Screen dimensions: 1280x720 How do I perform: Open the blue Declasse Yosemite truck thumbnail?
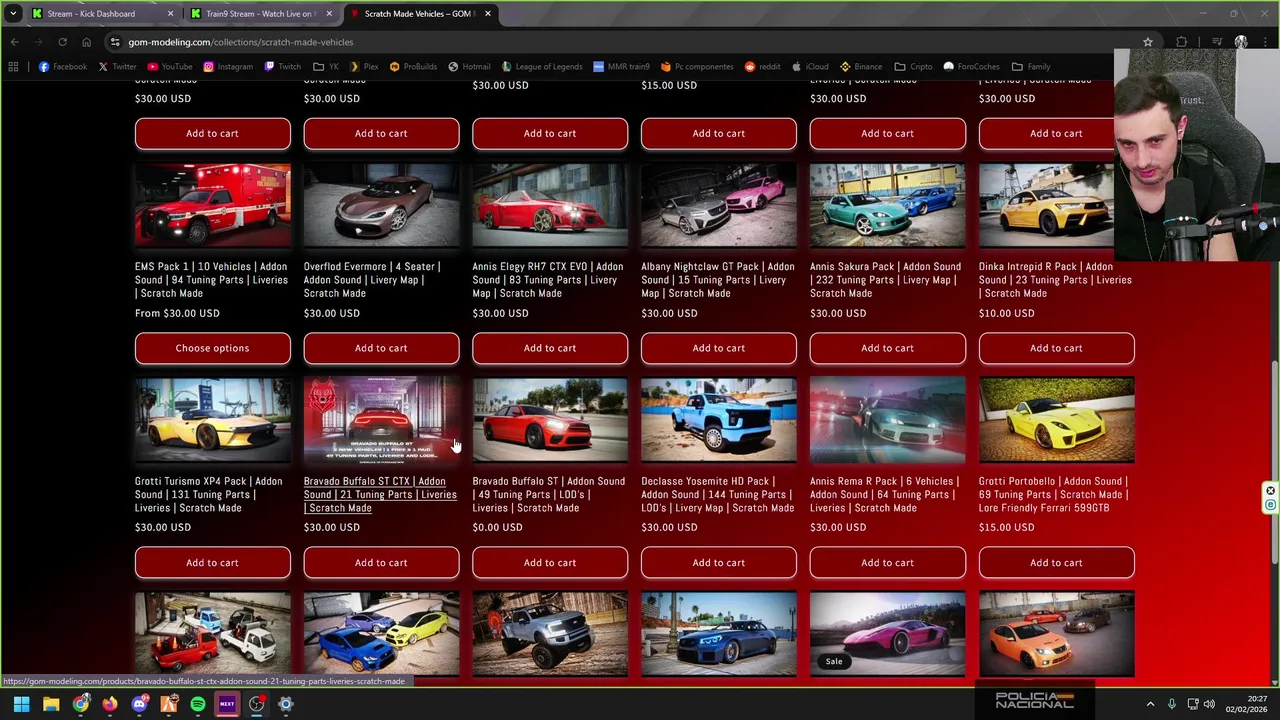[x=719, y=421]
